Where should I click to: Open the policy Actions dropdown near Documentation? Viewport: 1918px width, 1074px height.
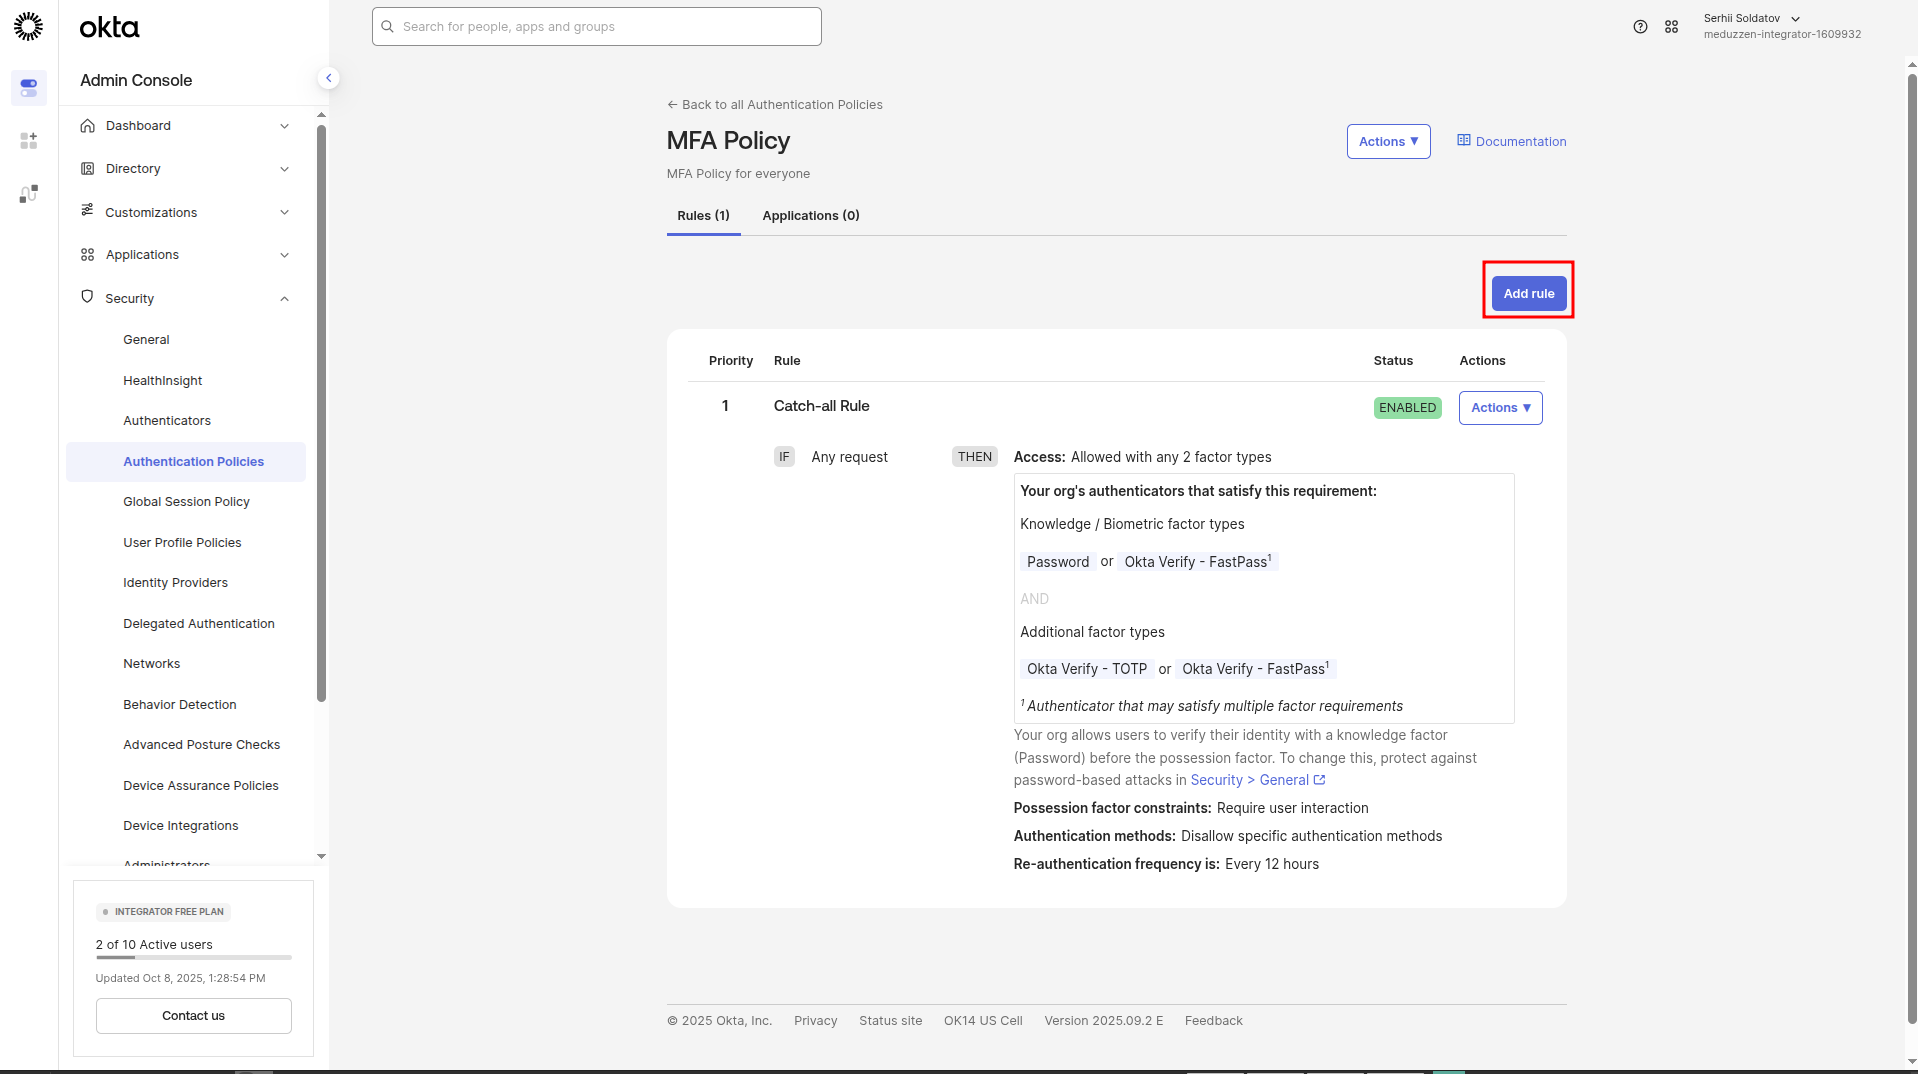coord(1388,142)
